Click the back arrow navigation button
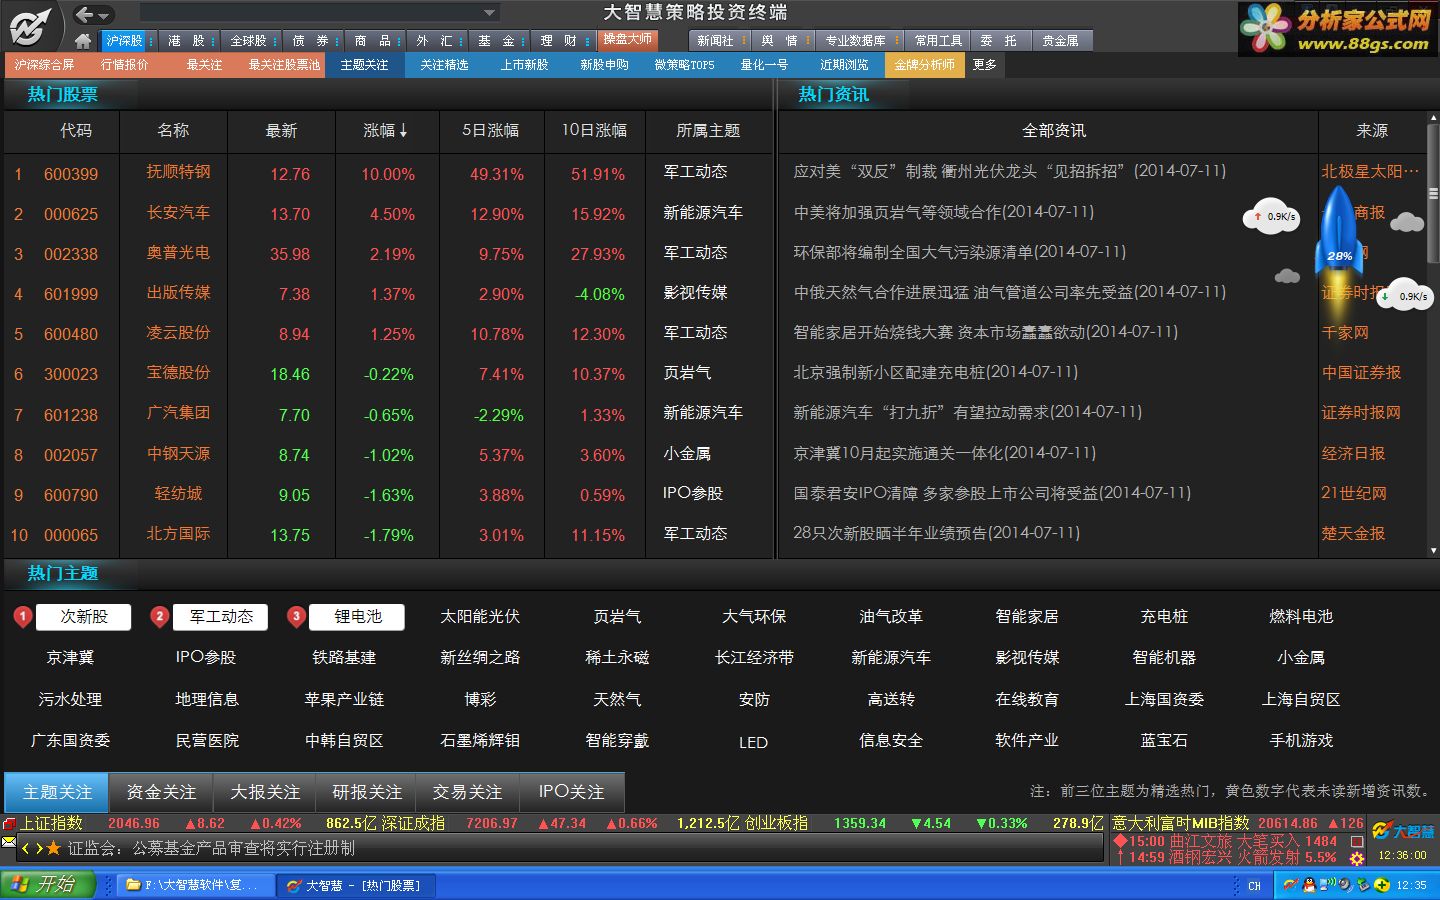The width and height of the screenshot is (1440, 900). pos(85,14)
